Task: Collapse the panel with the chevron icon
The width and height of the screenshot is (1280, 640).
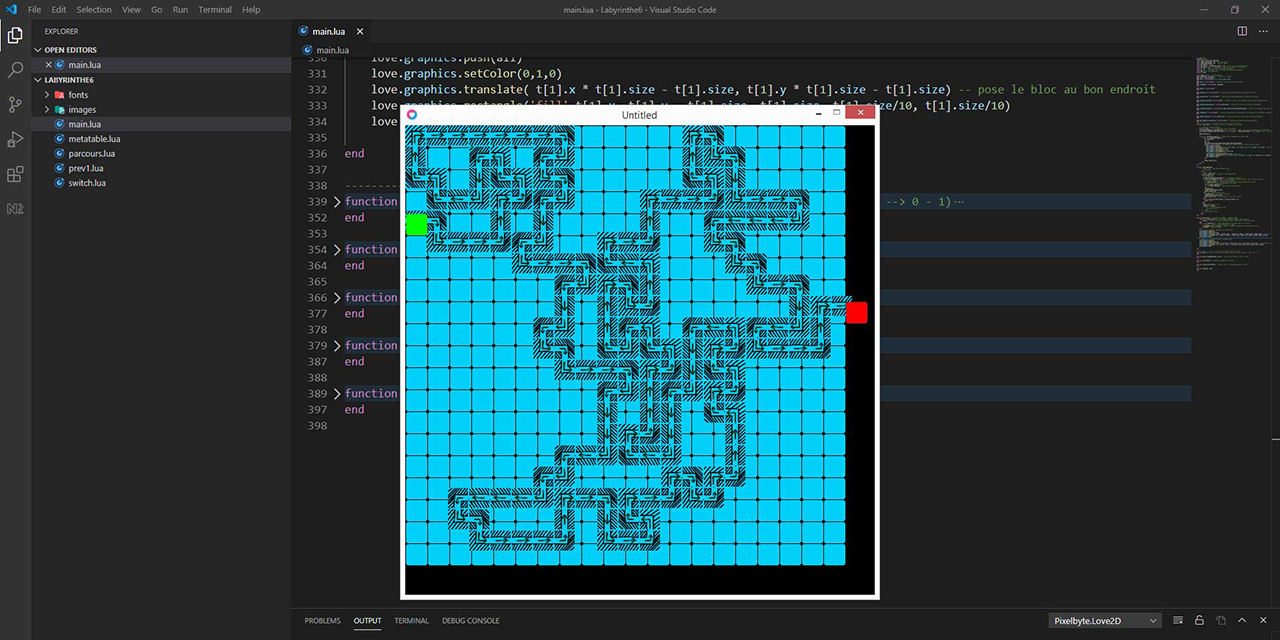Action: [x=1242, y=620]
